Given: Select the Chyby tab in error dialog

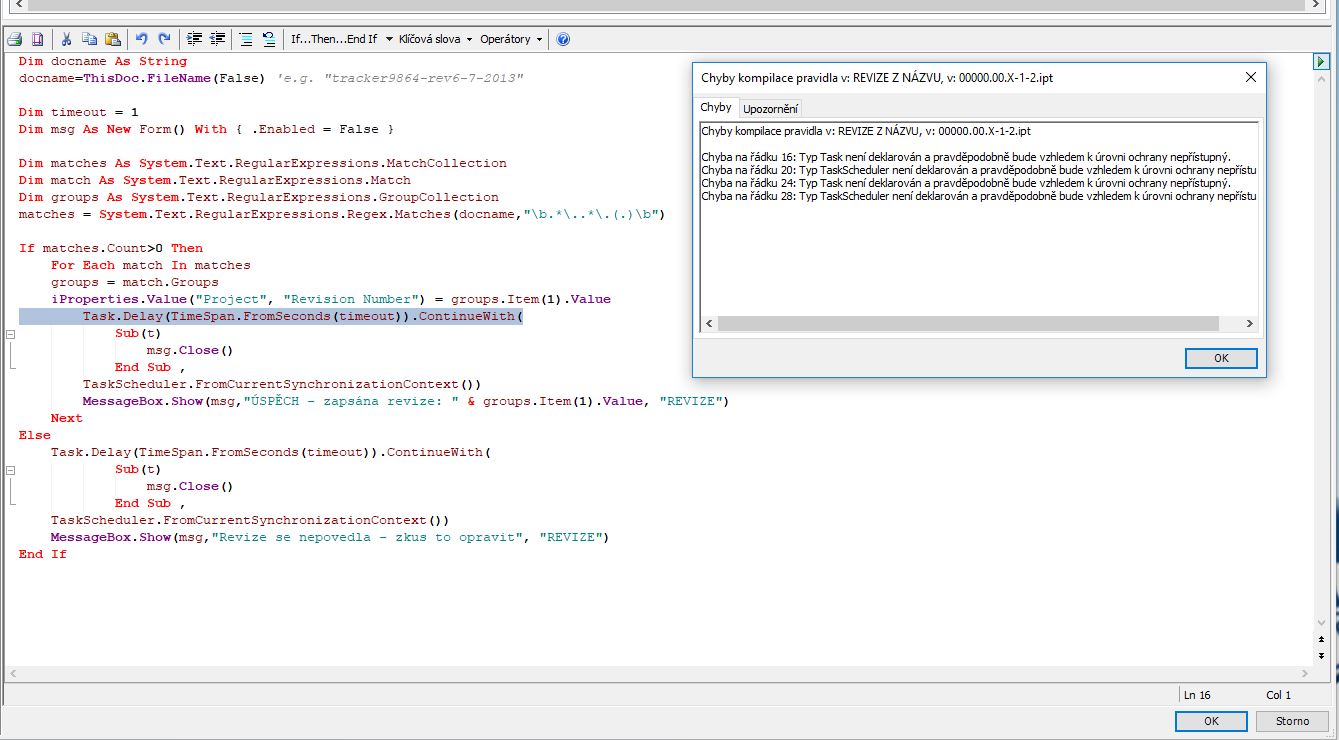Looking at the screenshot, I should (716, 107).
